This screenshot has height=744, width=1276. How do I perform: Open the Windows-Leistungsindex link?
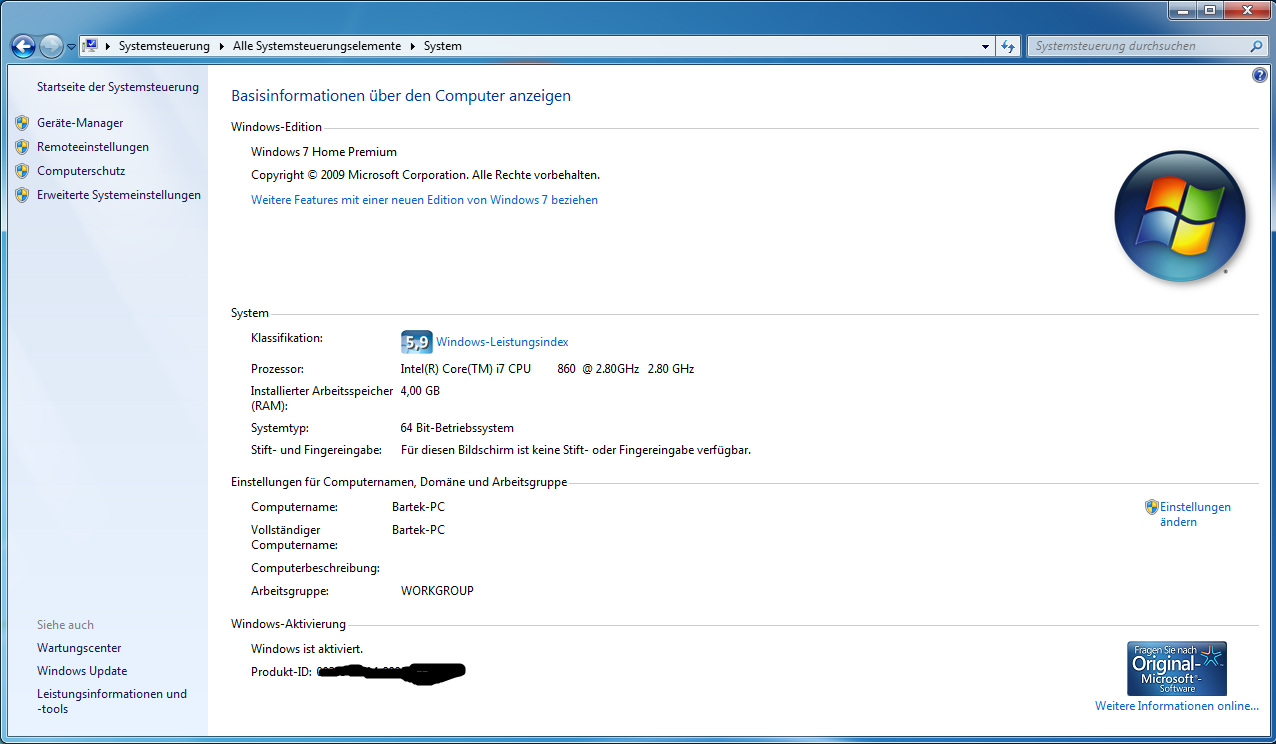click(502, 342)
